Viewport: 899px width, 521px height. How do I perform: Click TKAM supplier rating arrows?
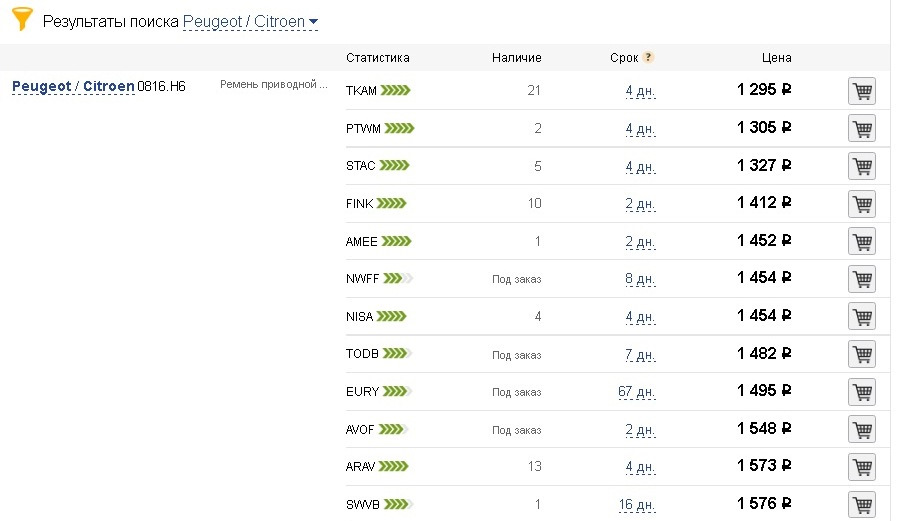coord(396,91)
